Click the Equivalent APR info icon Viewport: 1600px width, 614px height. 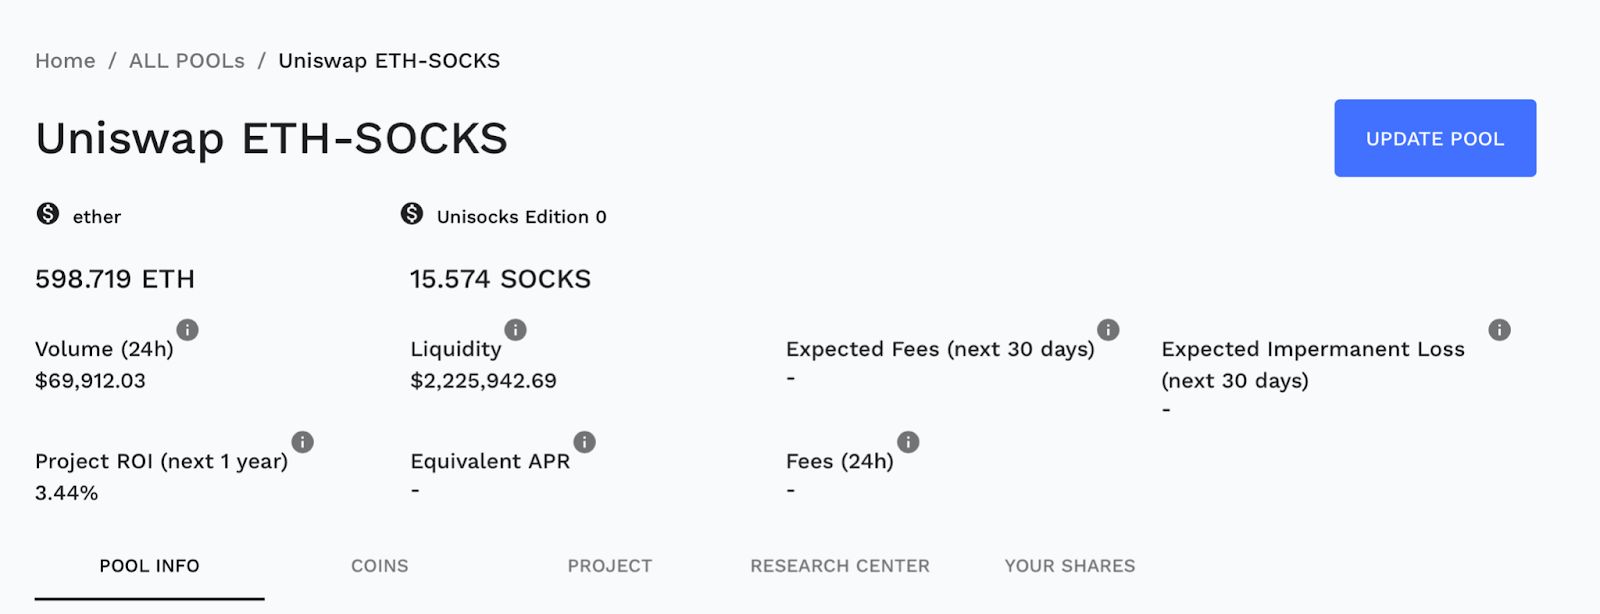point(584,442)
